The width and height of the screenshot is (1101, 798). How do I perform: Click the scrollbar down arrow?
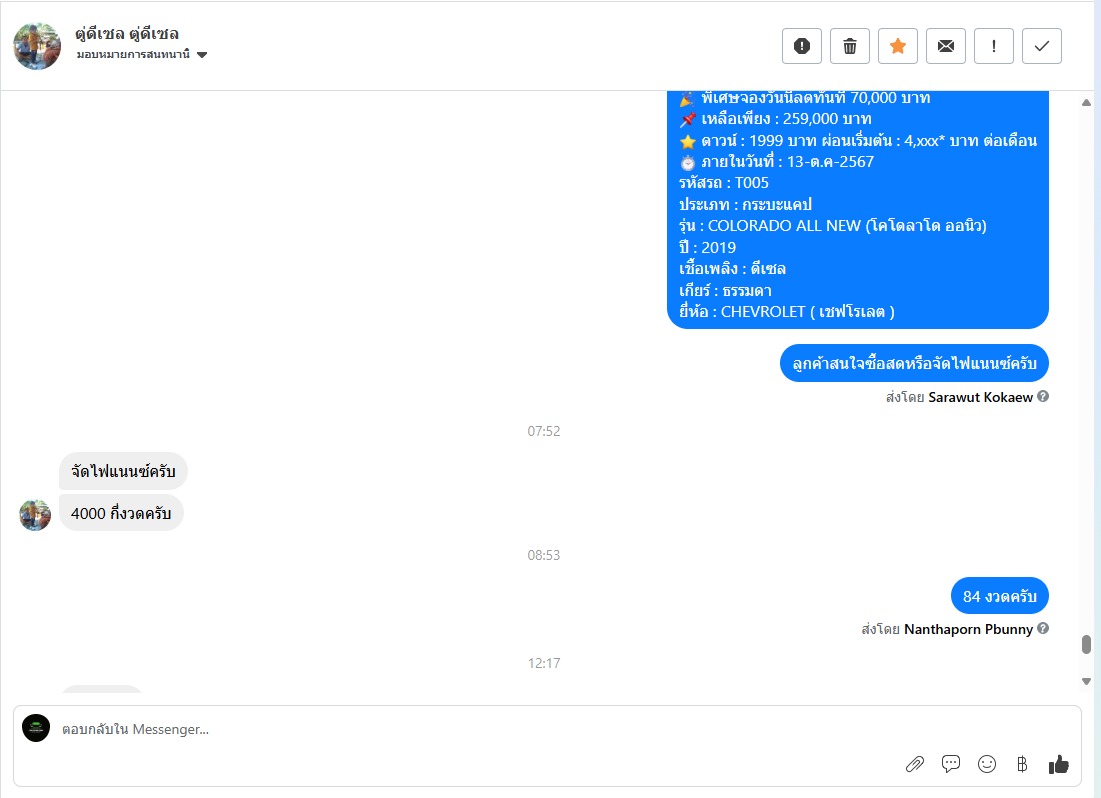point(1086,681)
